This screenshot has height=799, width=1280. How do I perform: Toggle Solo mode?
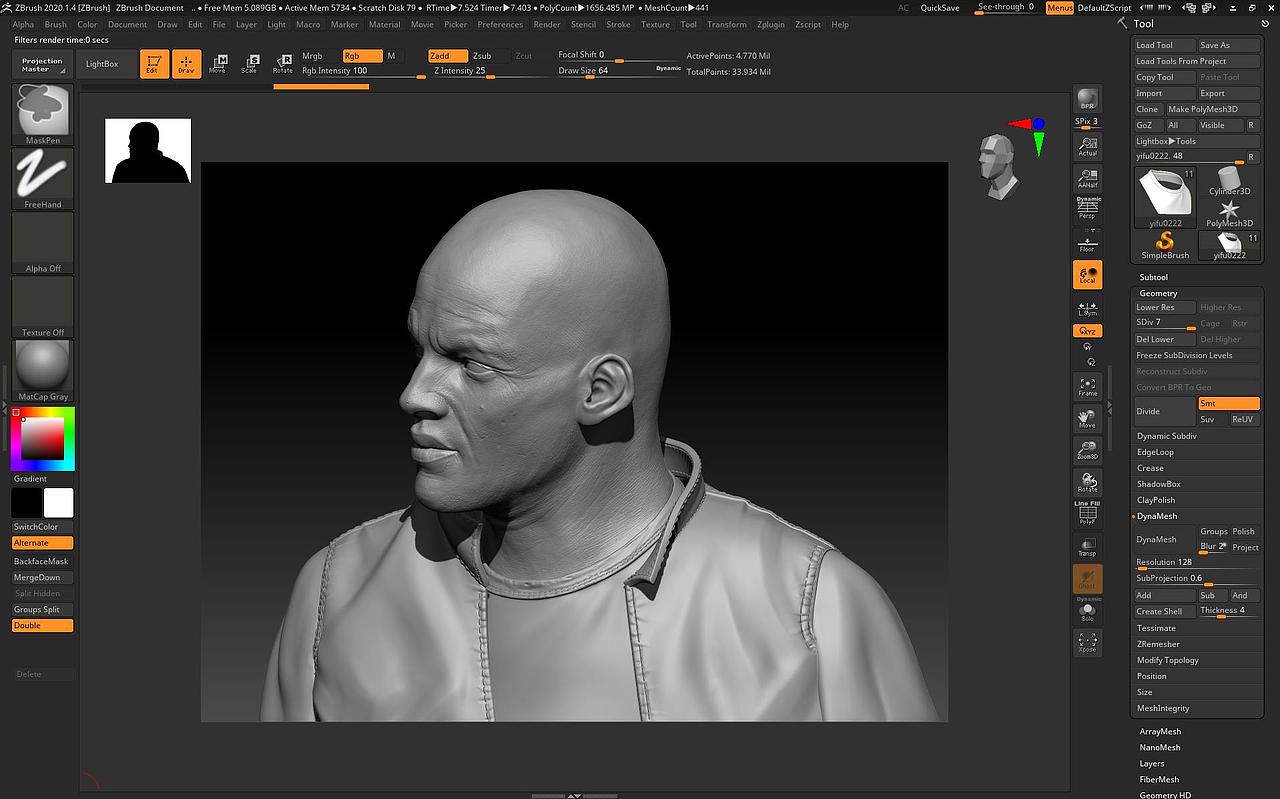(1087, 610)
